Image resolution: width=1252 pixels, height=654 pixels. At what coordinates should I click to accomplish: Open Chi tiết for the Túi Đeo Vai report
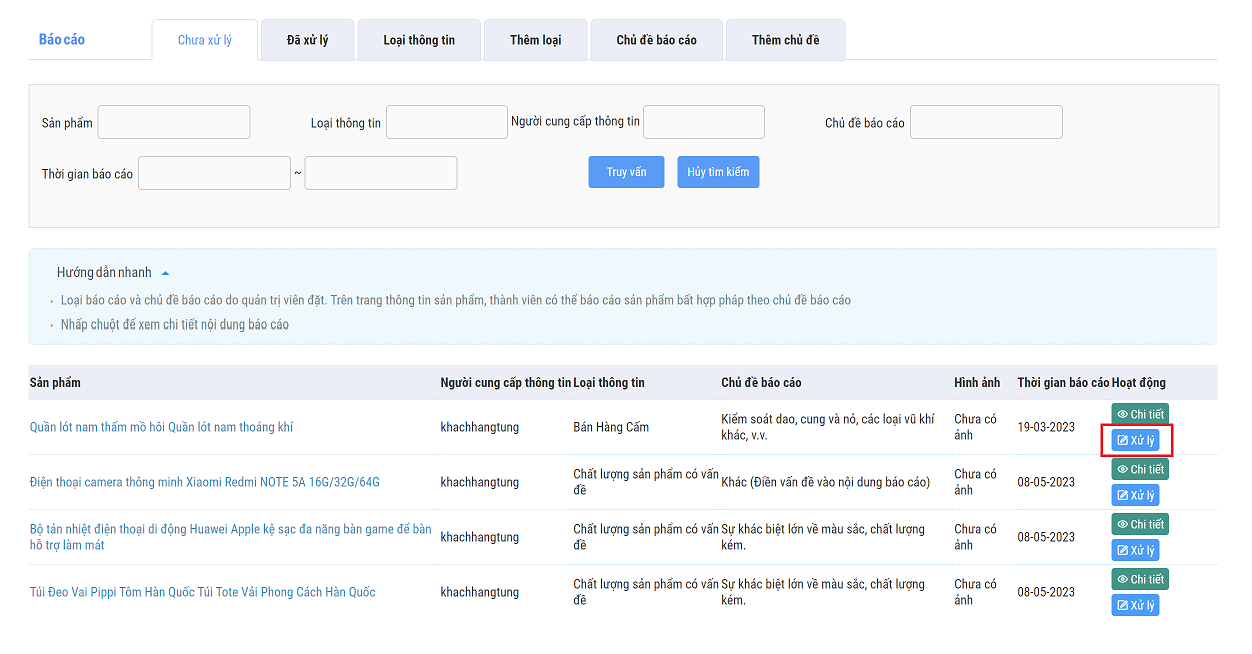click(x=1139, y=579)
